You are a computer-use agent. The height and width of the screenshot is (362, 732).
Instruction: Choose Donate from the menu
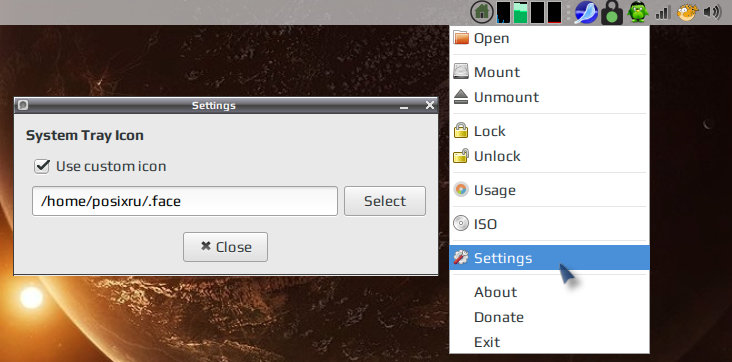tap(549, 317)
